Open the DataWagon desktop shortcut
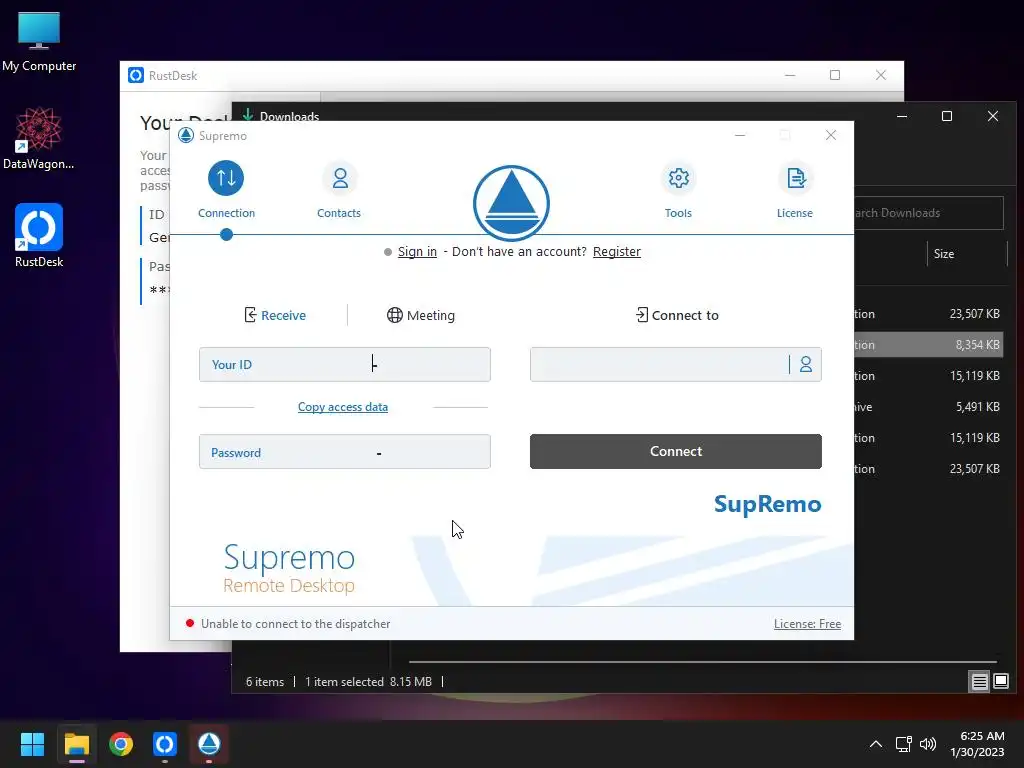 39,138
